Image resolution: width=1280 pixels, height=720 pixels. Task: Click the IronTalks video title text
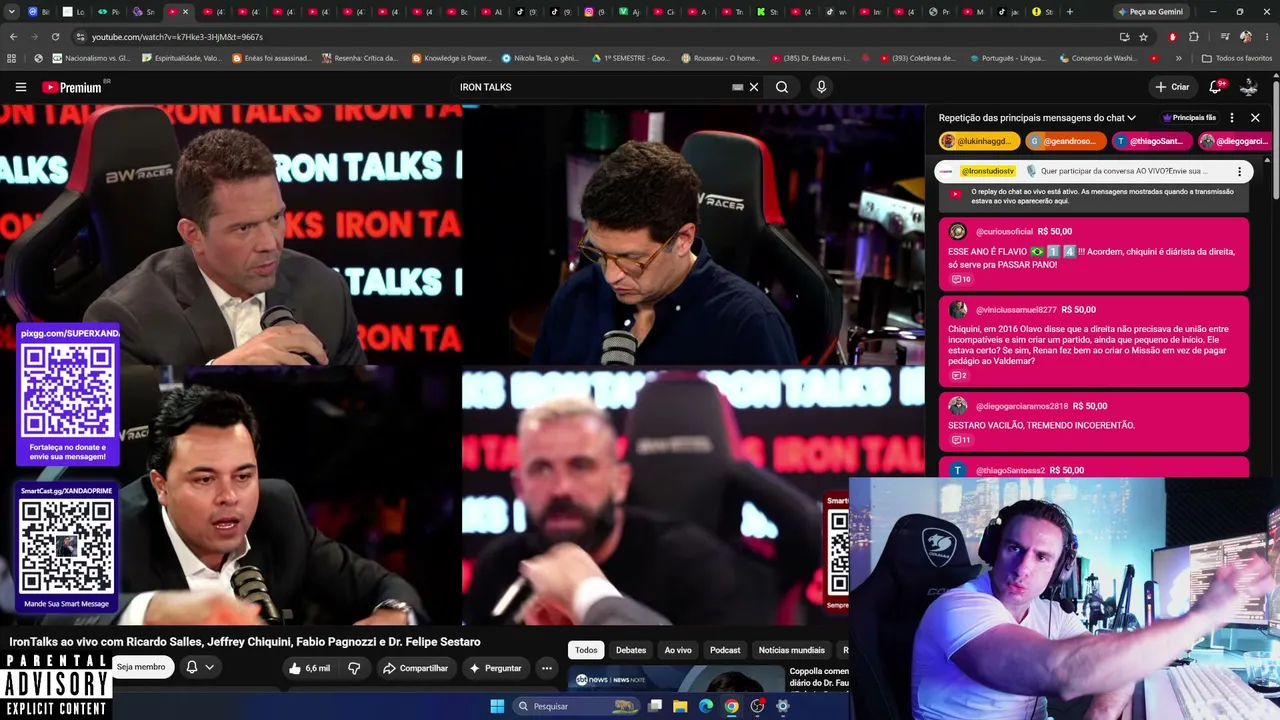click(245, 642)
